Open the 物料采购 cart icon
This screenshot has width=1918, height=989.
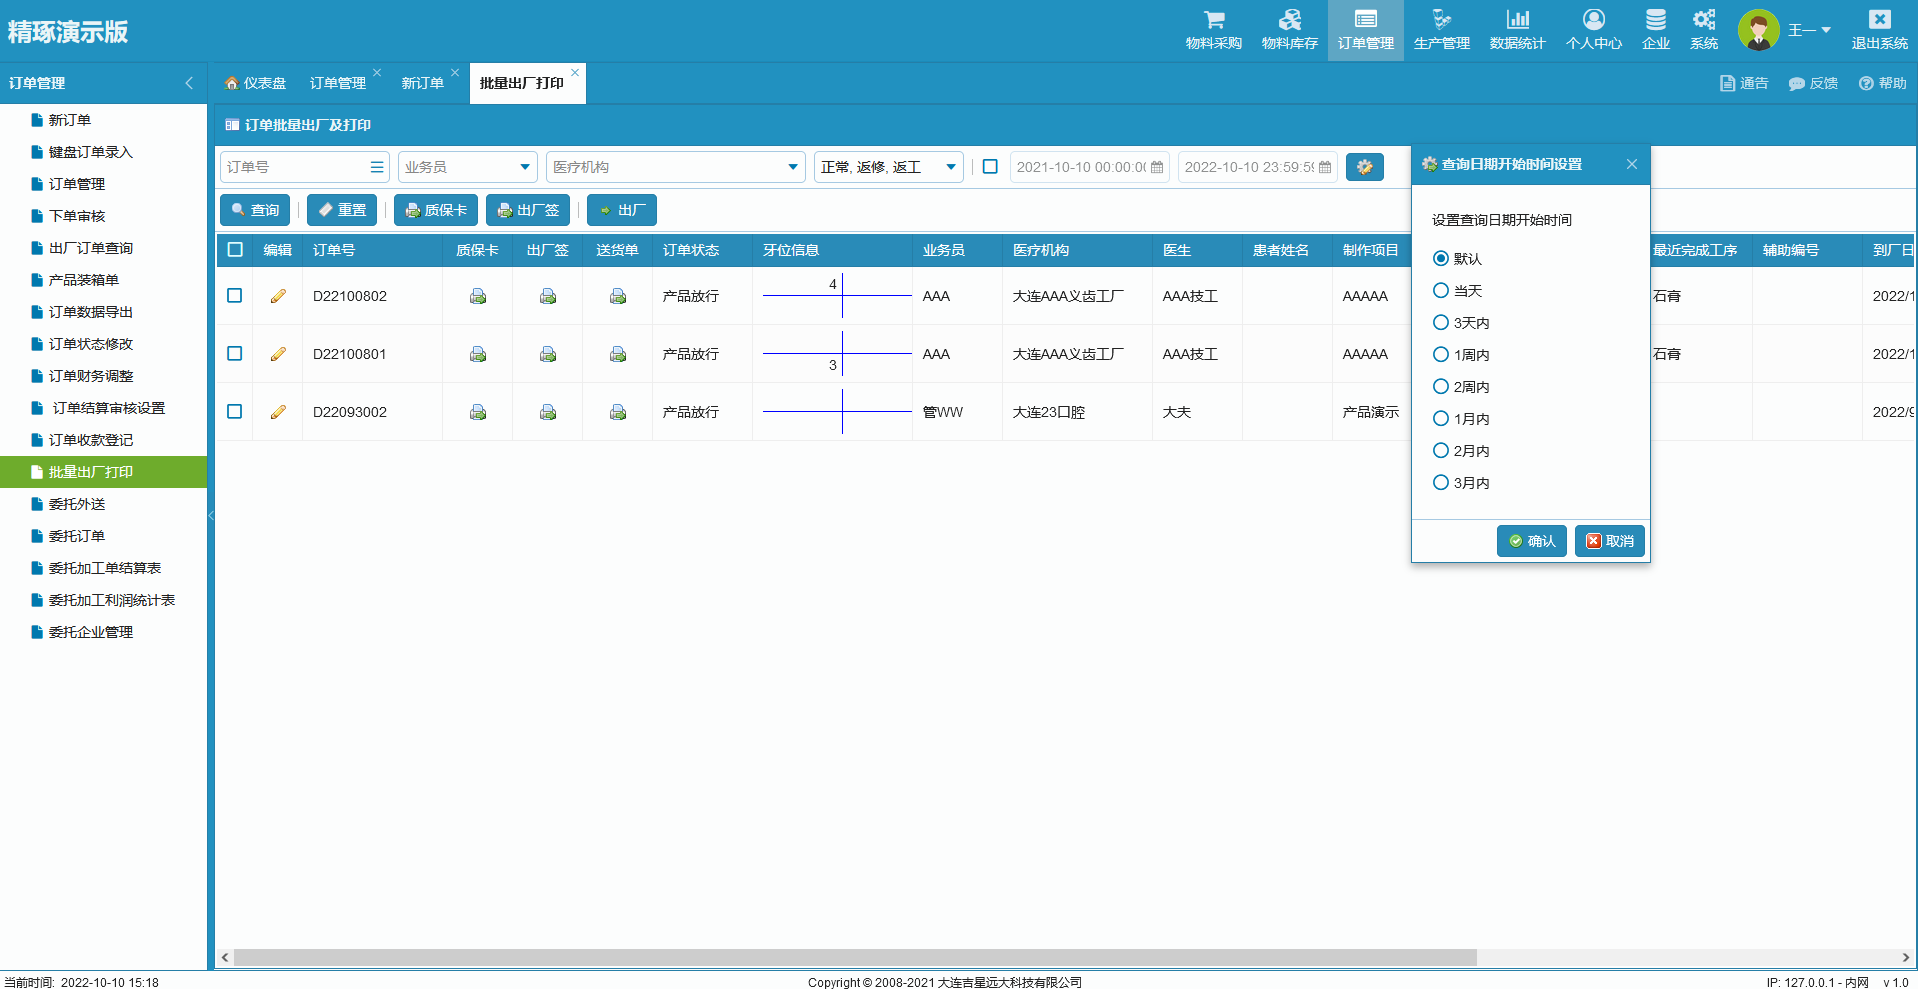1213,20
